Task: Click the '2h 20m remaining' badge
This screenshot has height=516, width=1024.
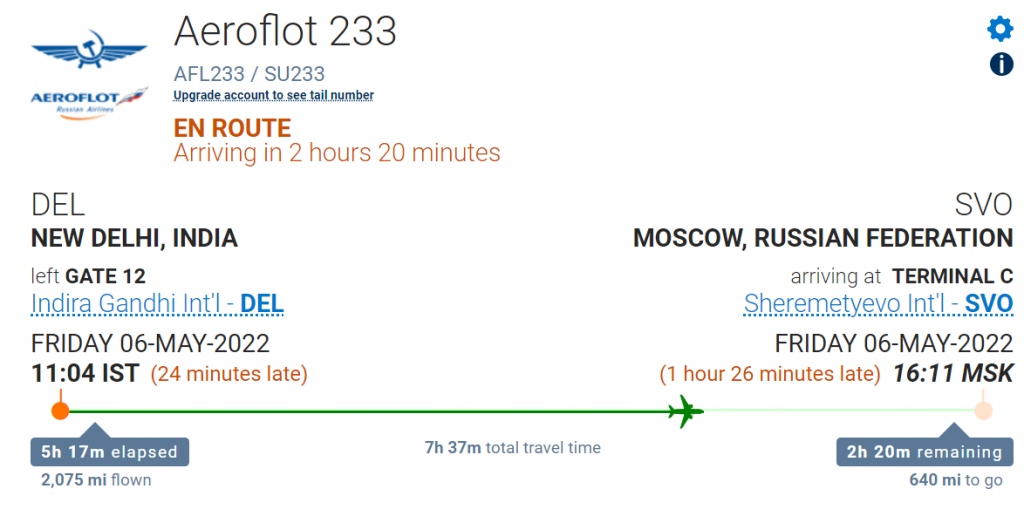Action: point(925,451)
